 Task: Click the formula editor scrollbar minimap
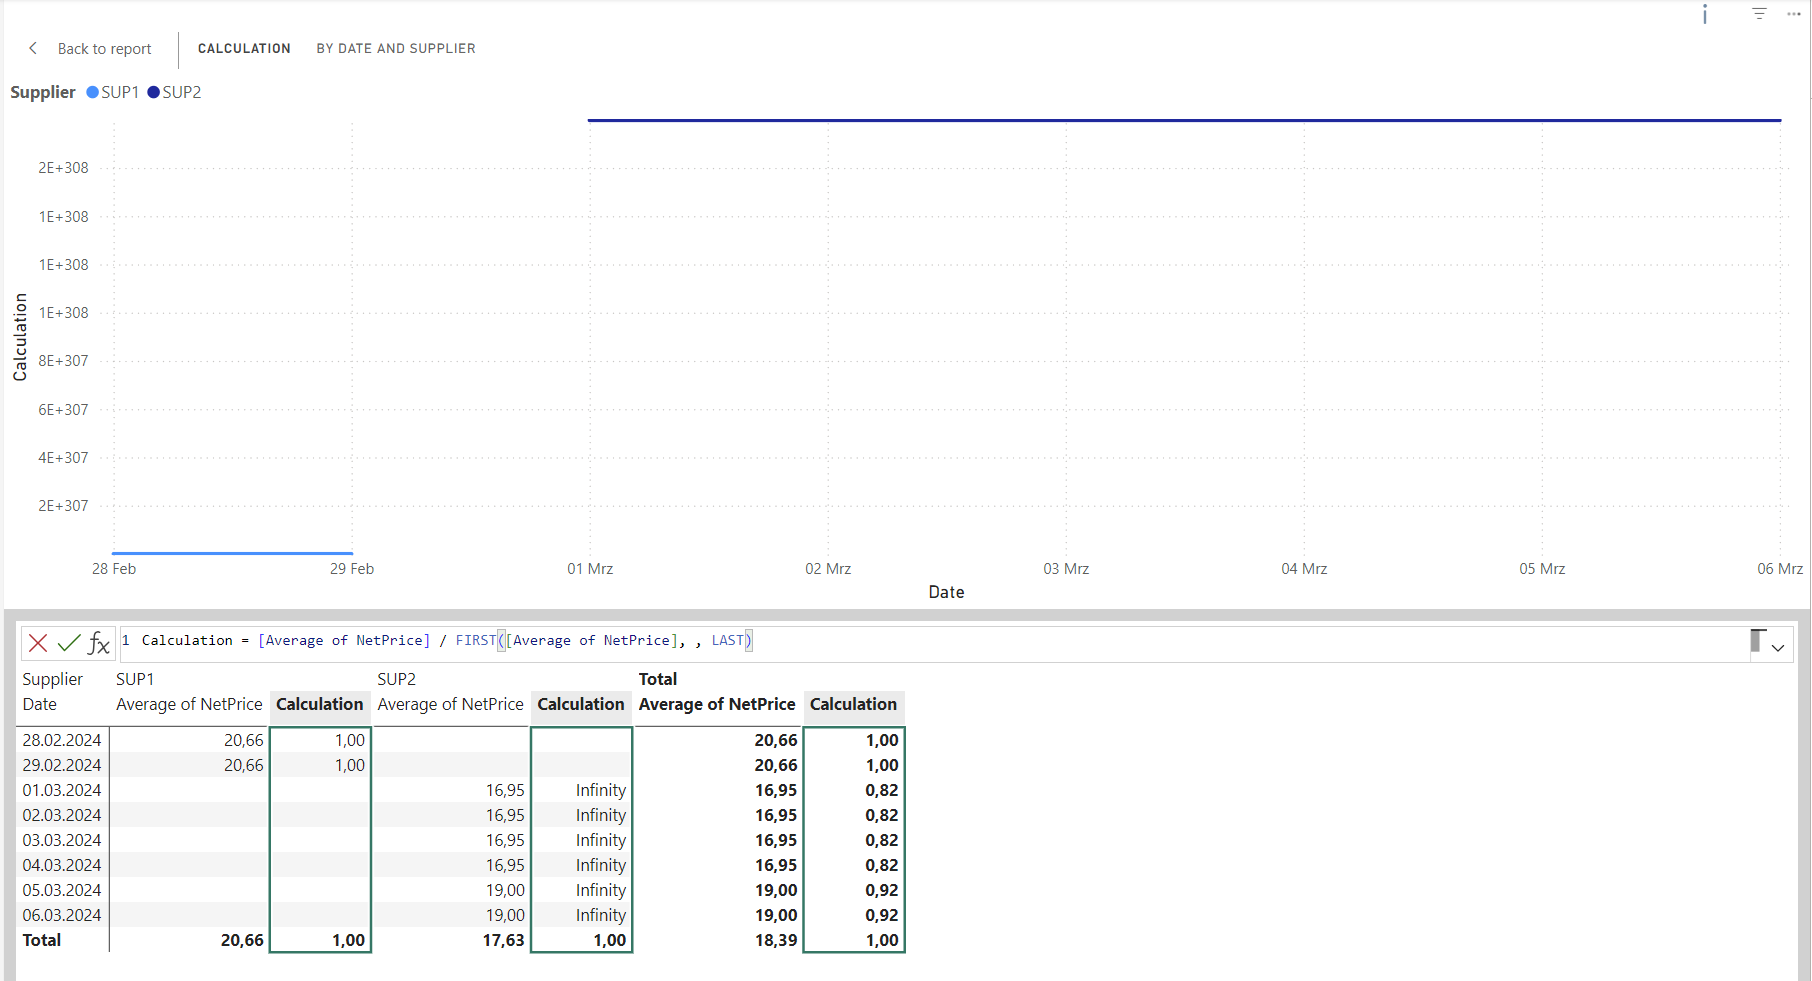click(1756, 641)
